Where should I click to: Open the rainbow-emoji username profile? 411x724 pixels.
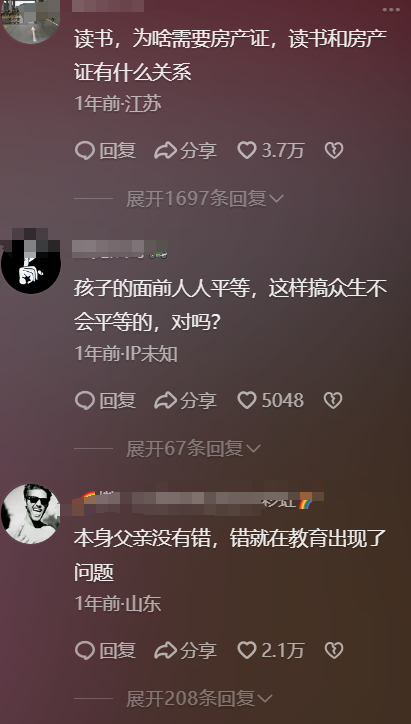(193, 502)
